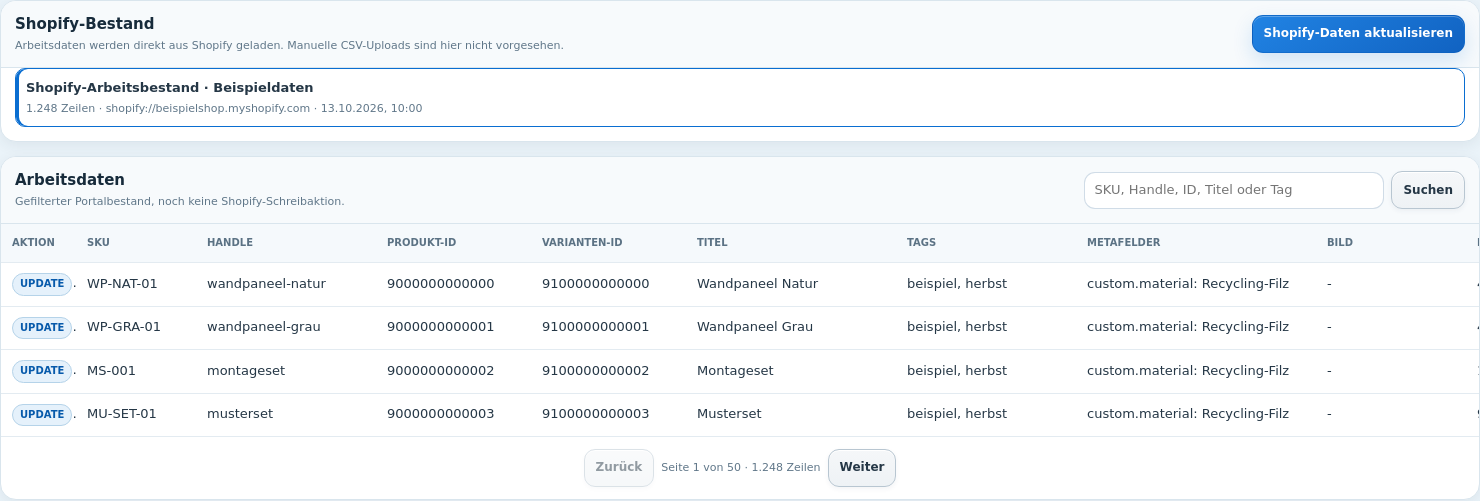Select product ID 9000000000001

(x=441, y=327)
